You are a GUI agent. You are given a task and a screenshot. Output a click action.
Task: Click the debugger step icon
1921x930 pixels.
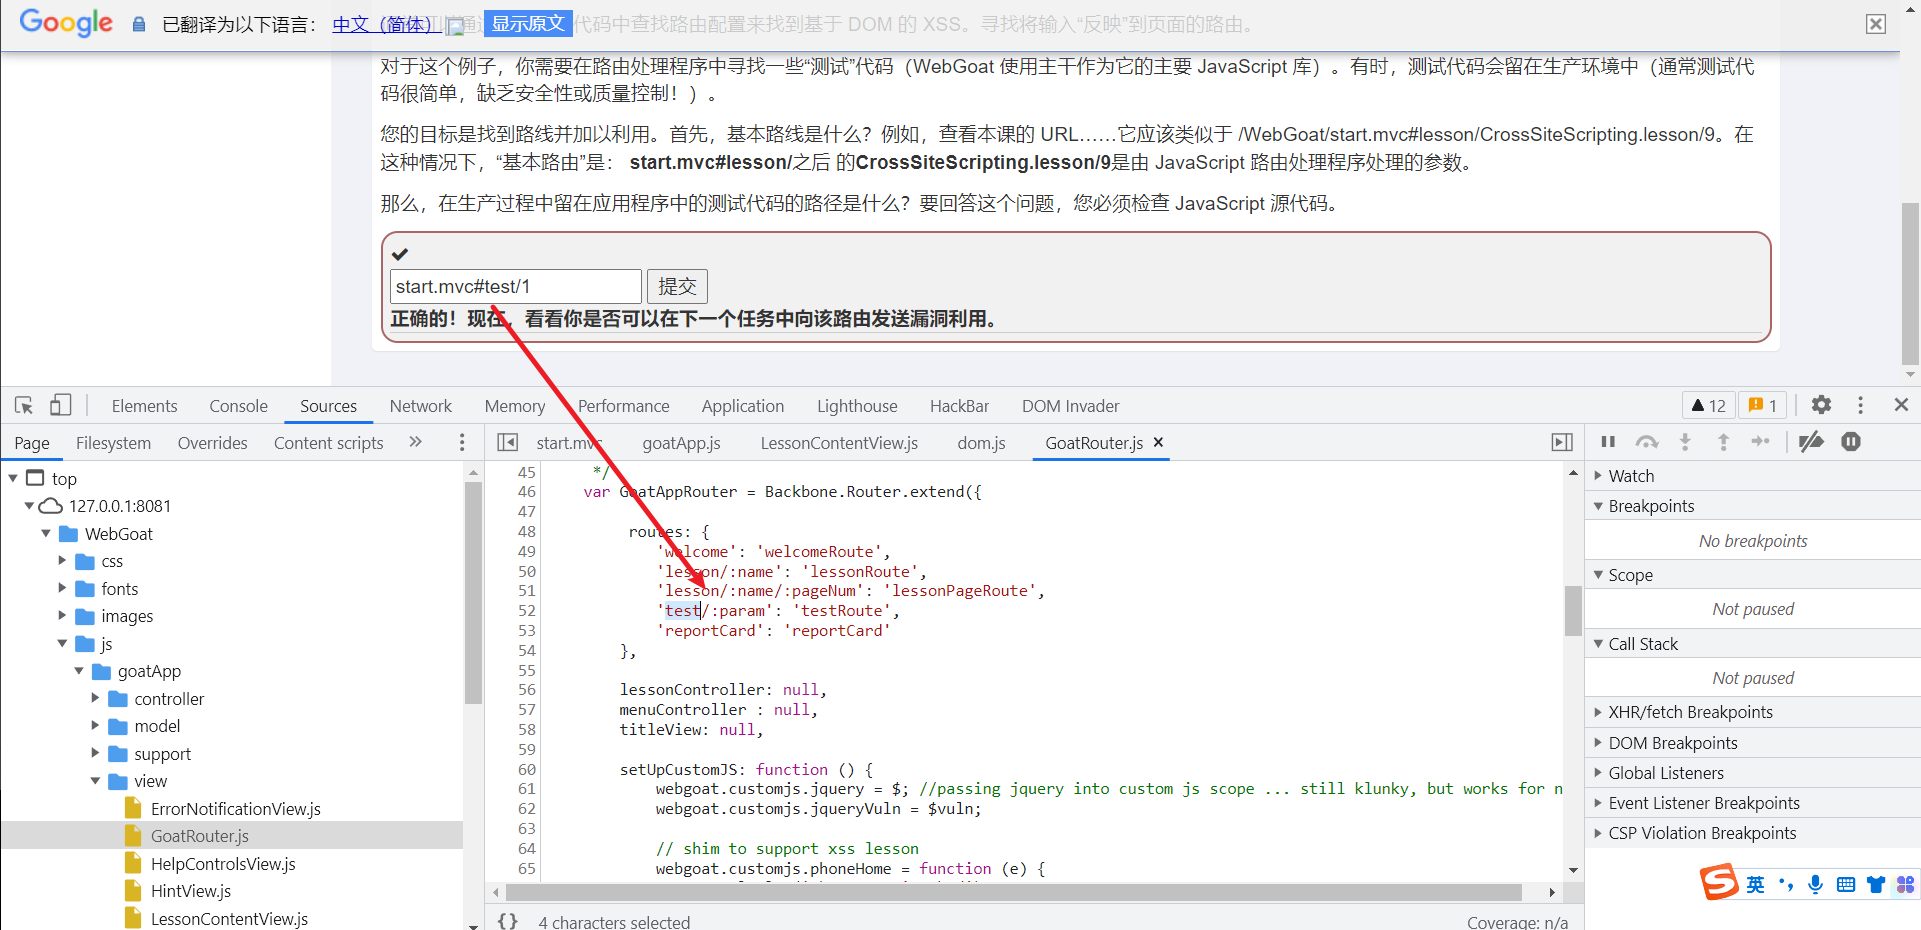[1761, 442]
